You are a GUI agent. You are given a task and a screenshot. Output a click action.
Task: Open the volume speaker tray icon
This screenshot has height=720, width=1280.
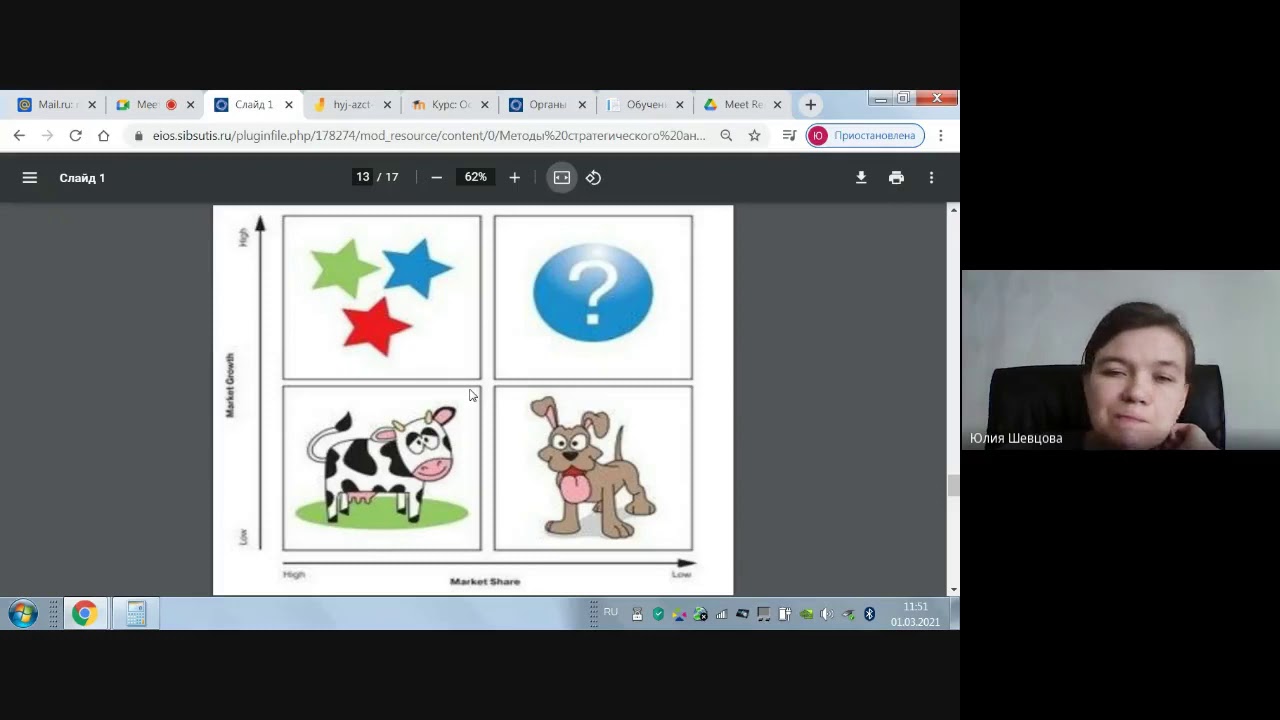pyautogui.click(x=826, y=614)
